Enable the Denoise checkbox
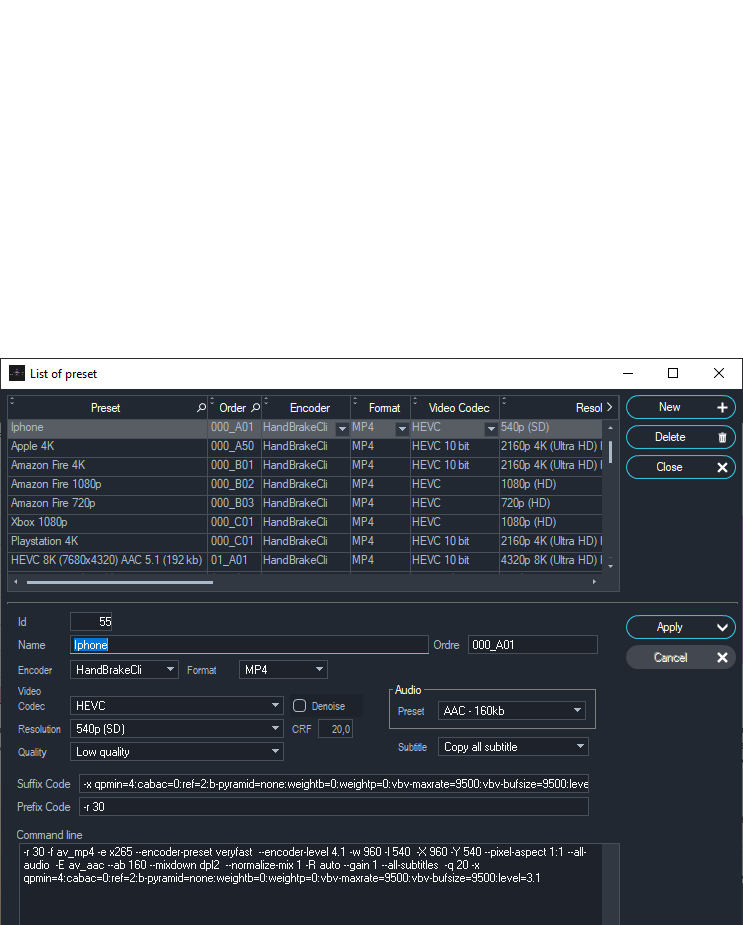The width and height of the screenshot is (743, 925). click(x=299, y=706)
